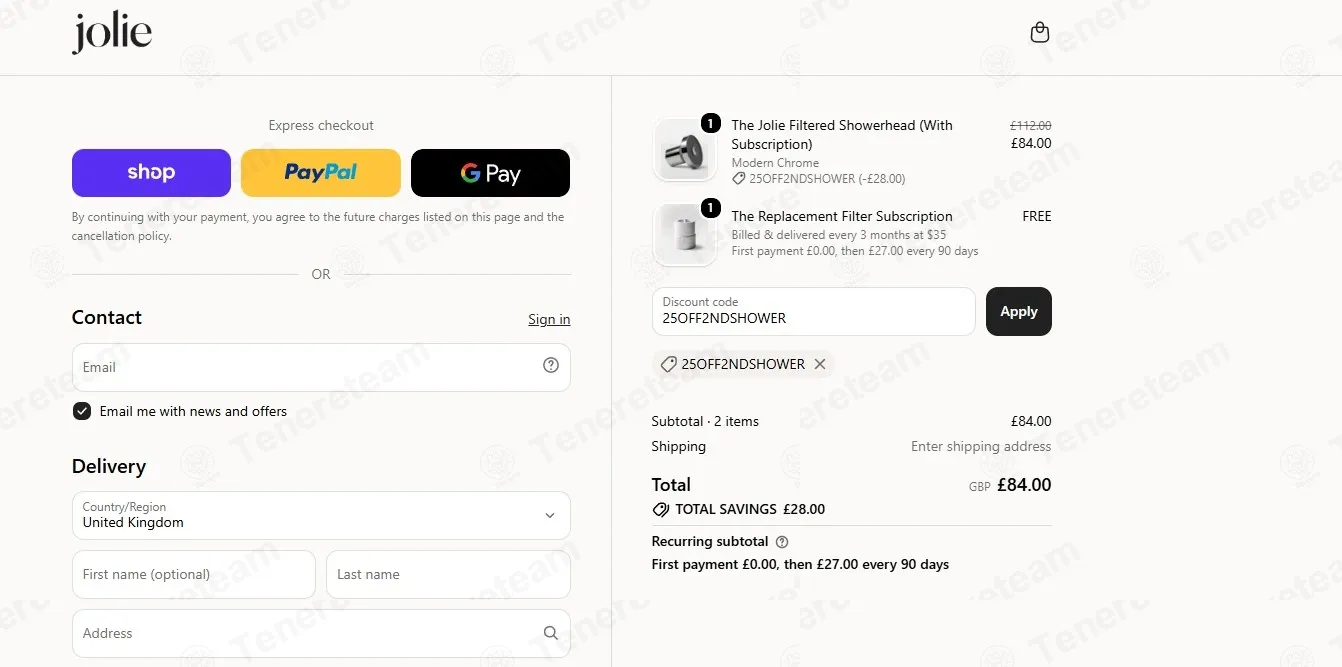Click the Last name field

click(x=448, y=575)
